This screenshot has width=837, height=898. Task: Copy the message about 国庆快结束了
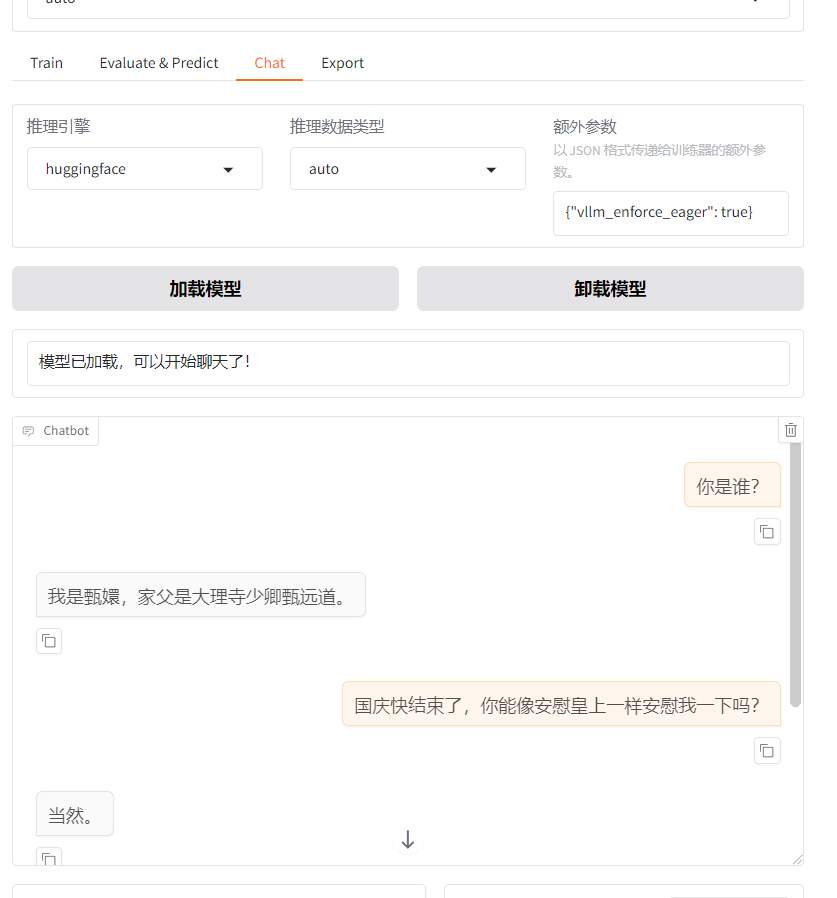767,750
